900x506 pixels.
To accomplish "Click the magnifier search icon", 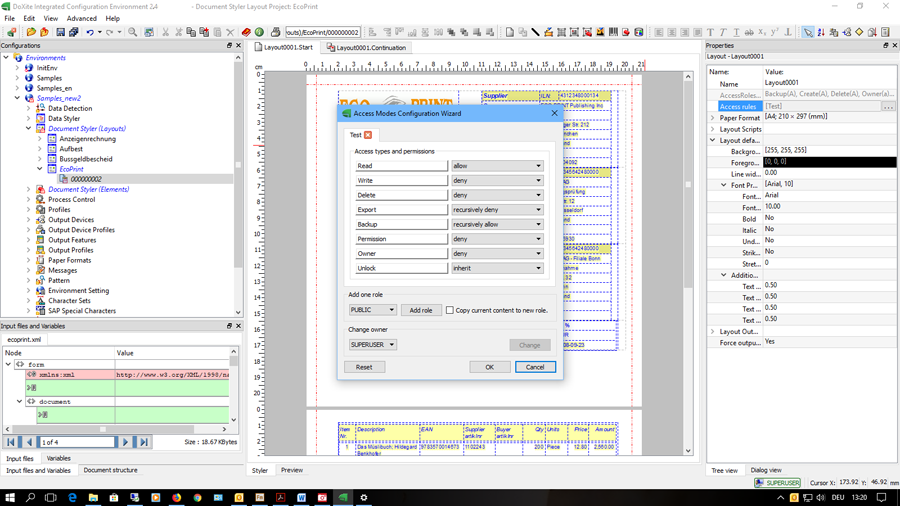I will (133, 32).
